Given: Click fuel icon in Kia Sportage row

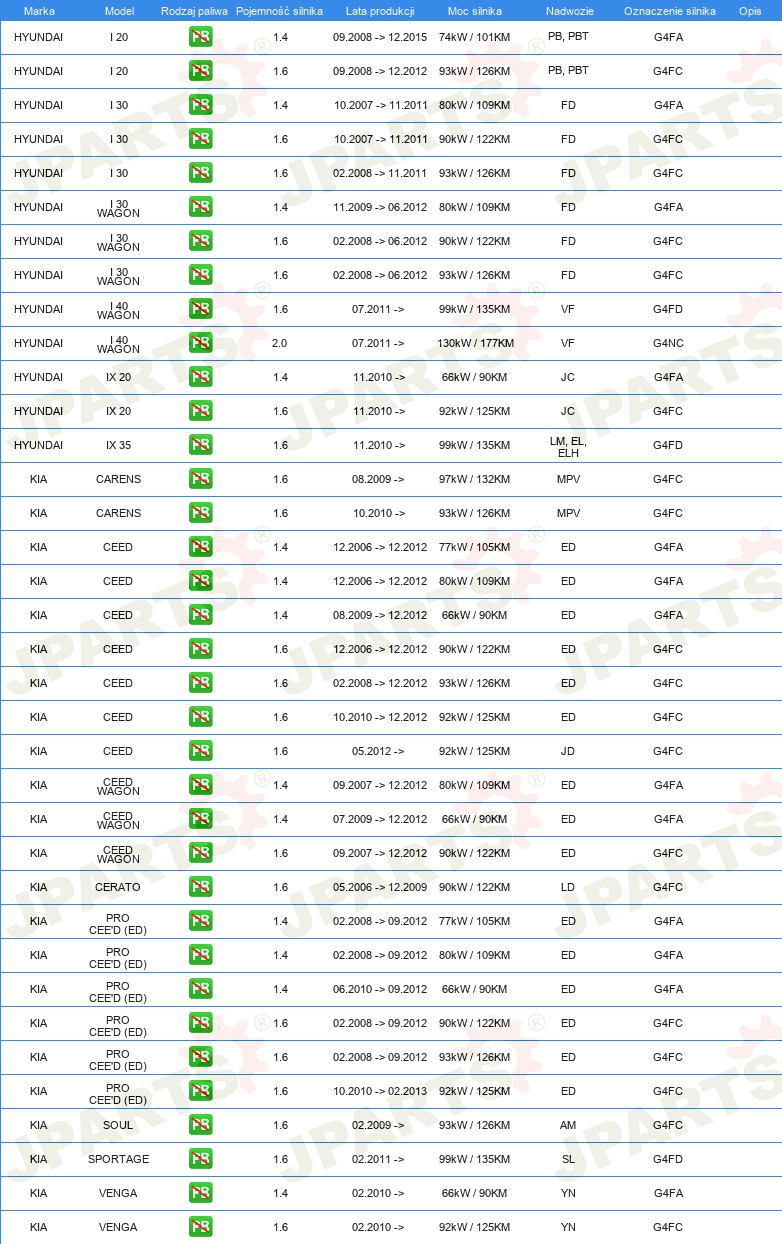Looking at the screenshot, I should coord(200,1159).
